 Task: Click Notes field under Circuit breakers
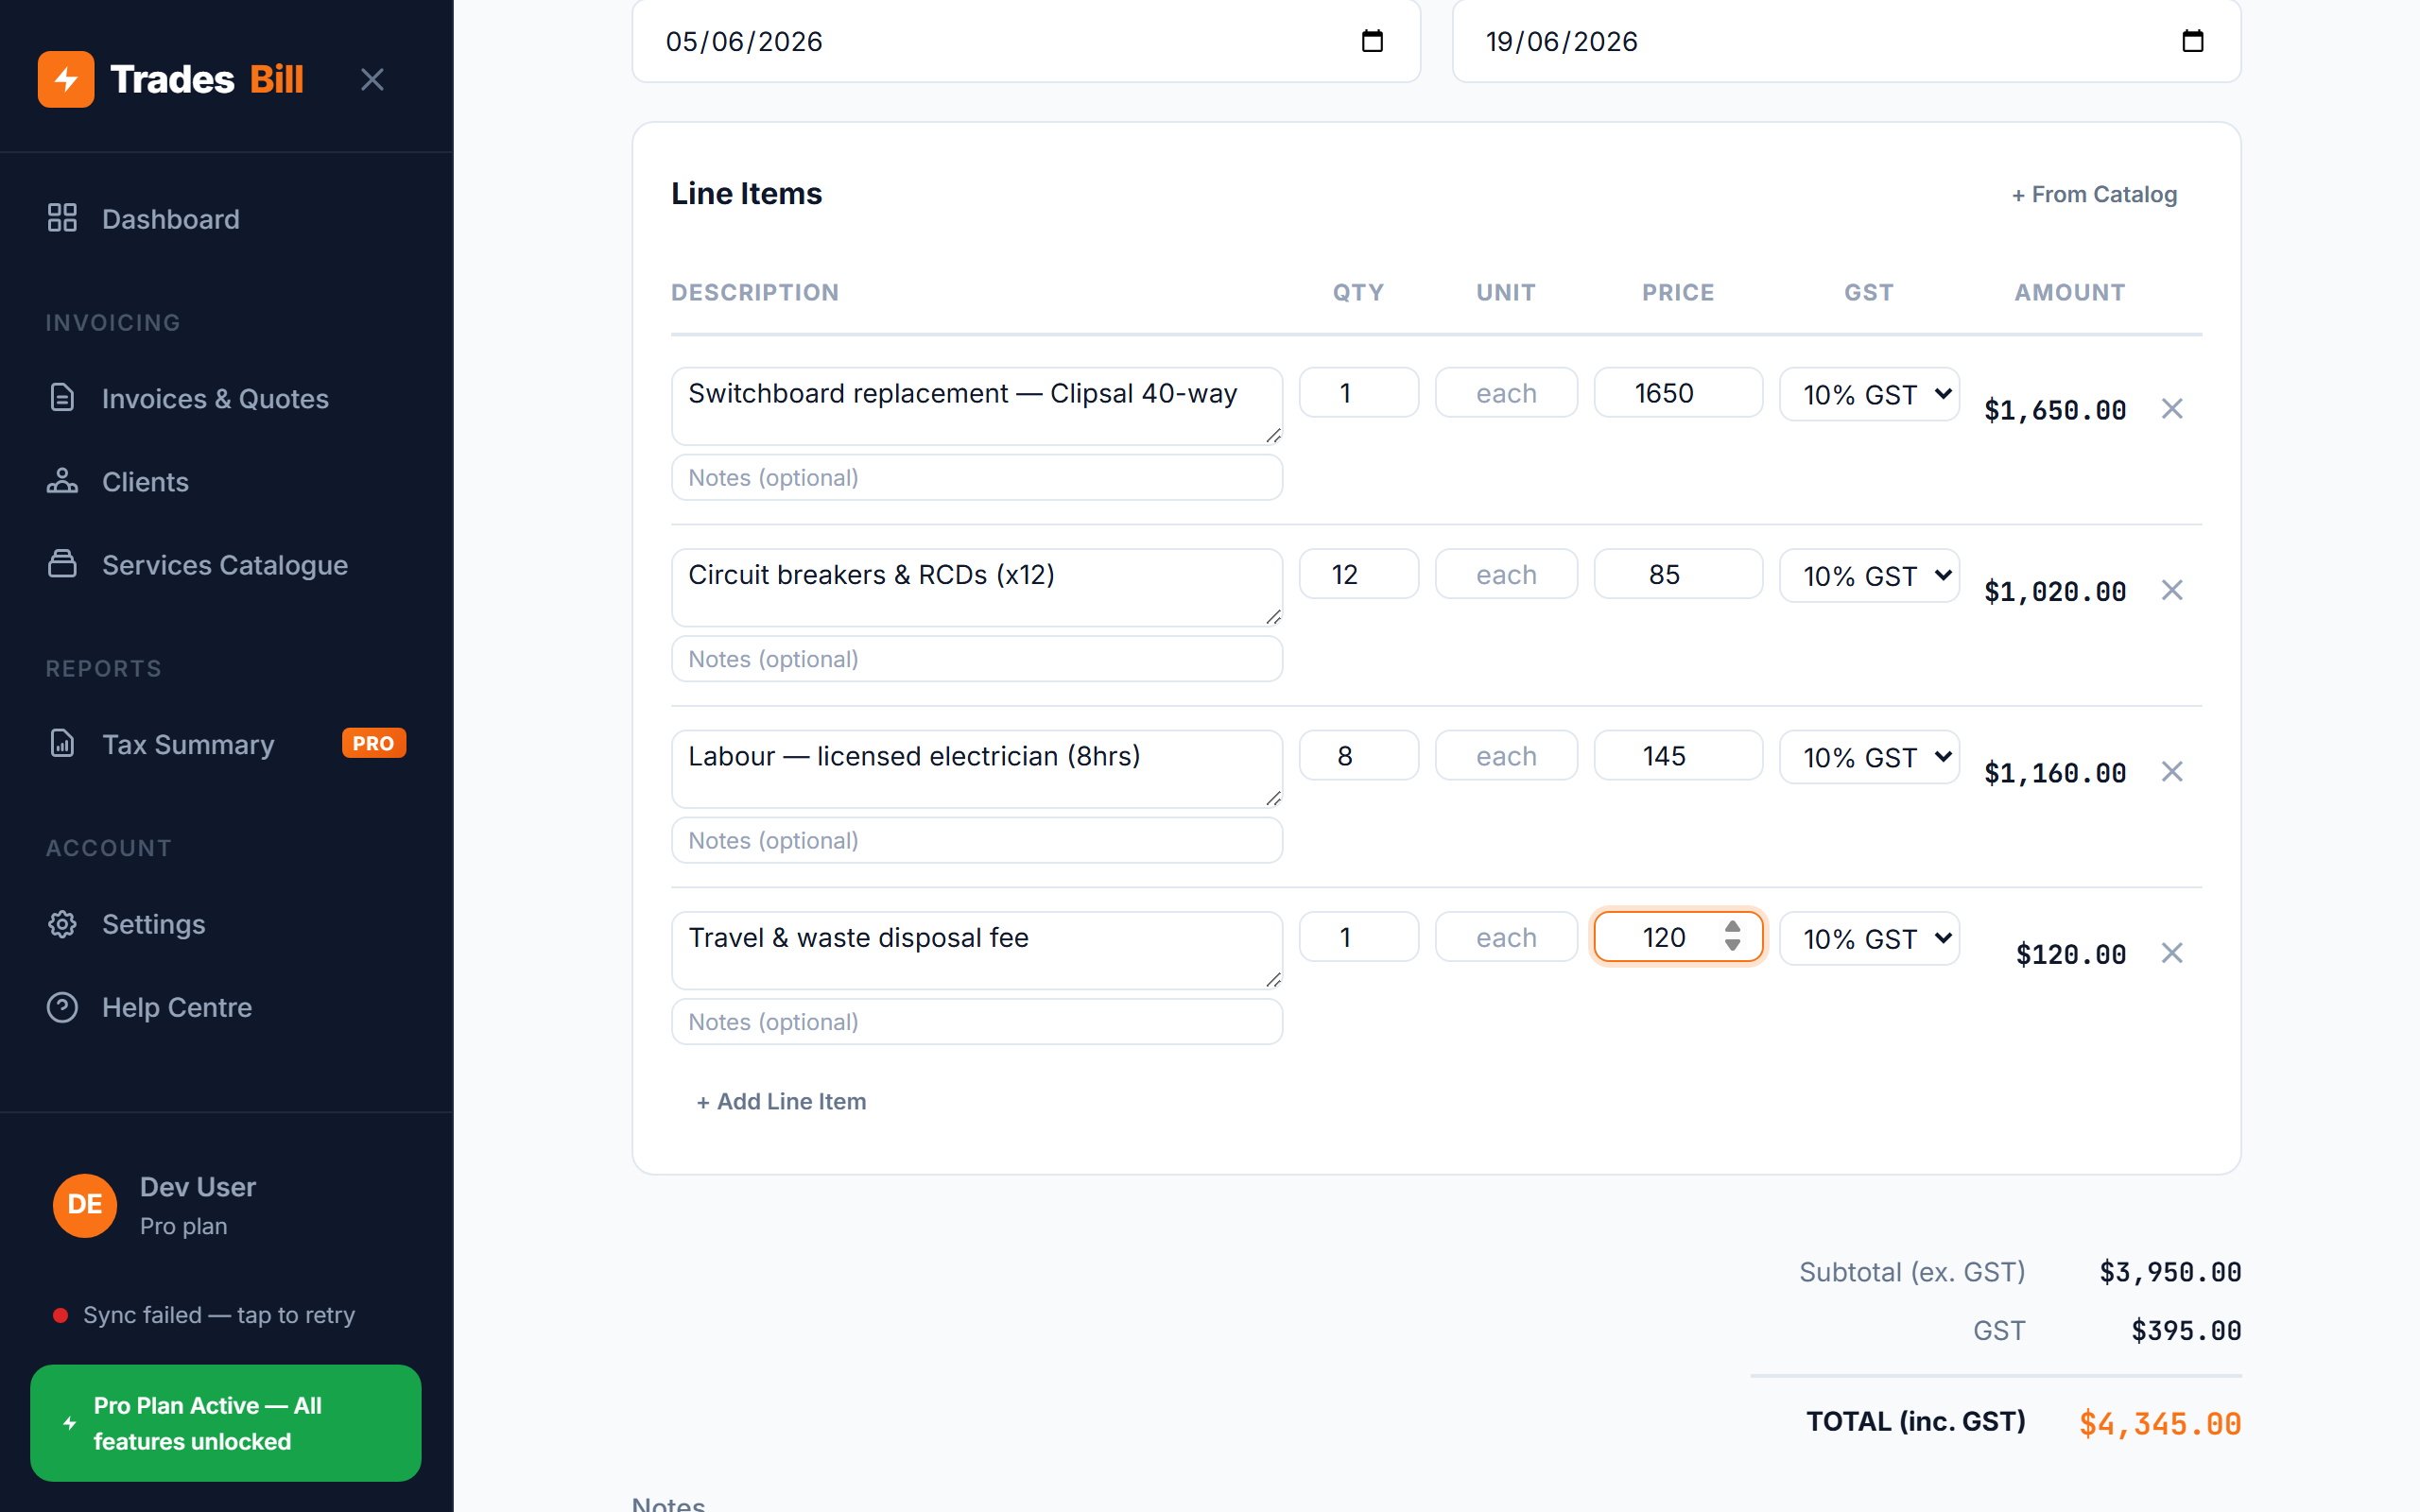tap(977, 659)
